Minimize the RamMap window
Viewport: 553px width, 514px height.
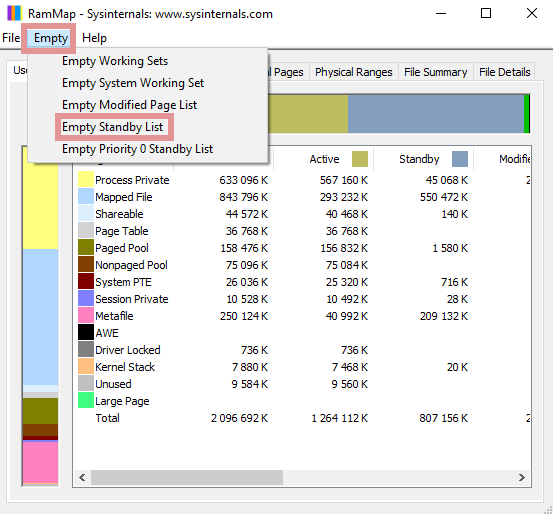[x=441, y=13]
